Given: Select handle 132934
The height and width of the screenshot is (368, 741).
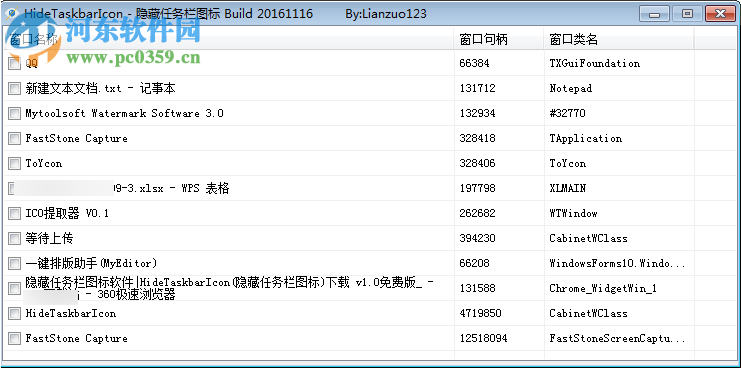Looking at the screenshot, I should point(477,113).
